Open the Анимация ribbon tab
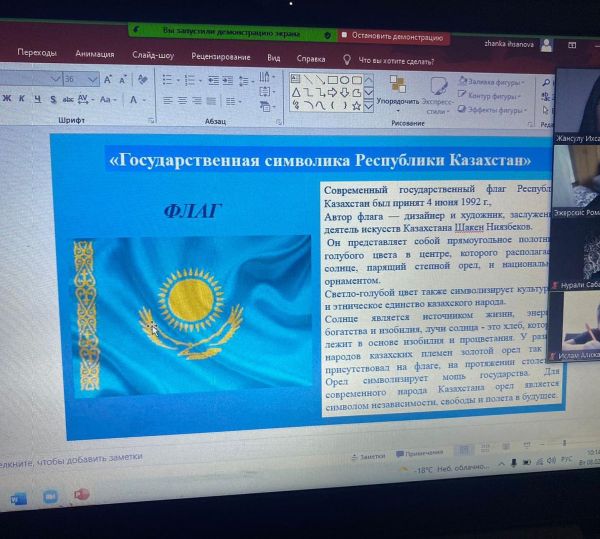 point(95,54)
